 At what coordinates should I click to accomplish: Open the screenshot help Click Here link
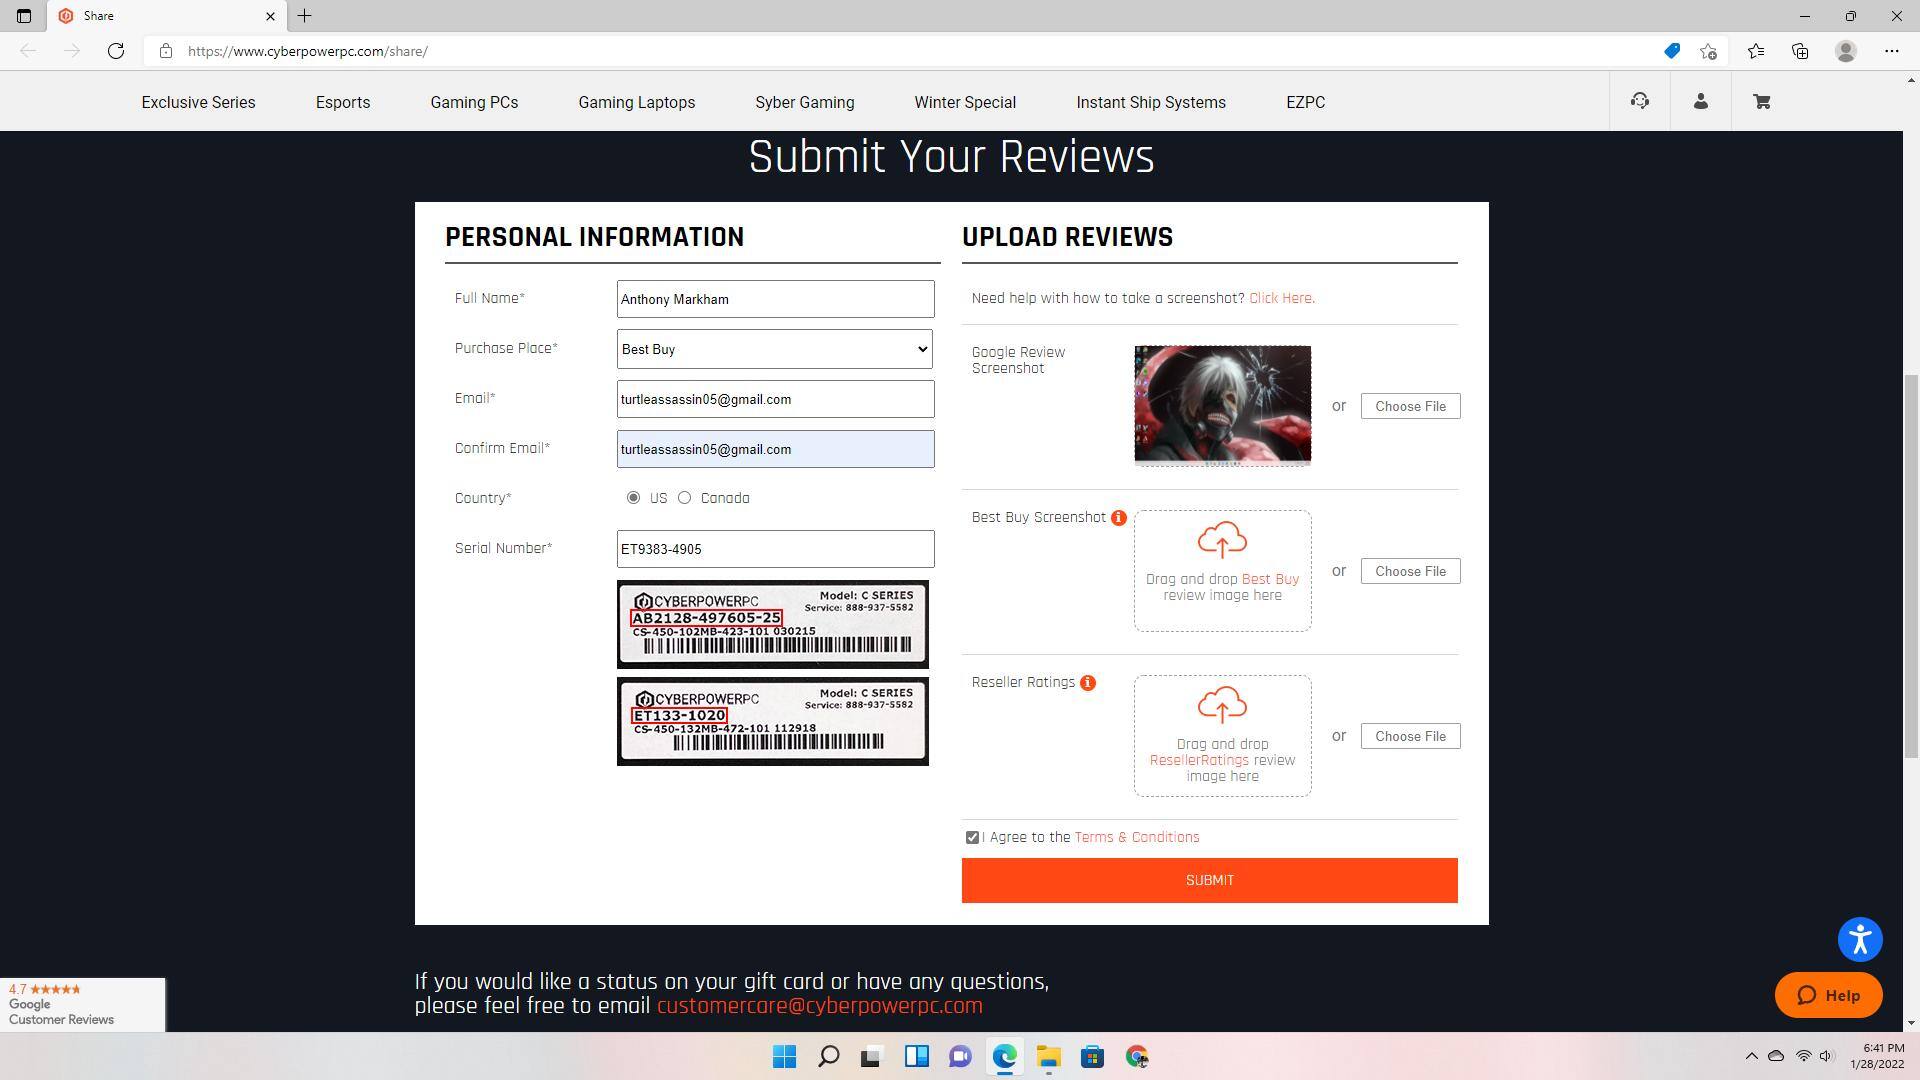click(x=1281, y=297)
